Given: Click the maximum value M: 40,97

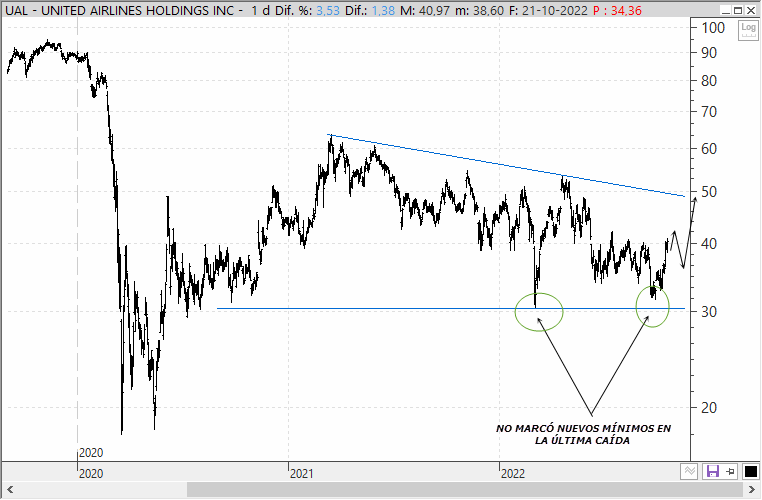Looking at the screenshot, I should click(425, 10).
